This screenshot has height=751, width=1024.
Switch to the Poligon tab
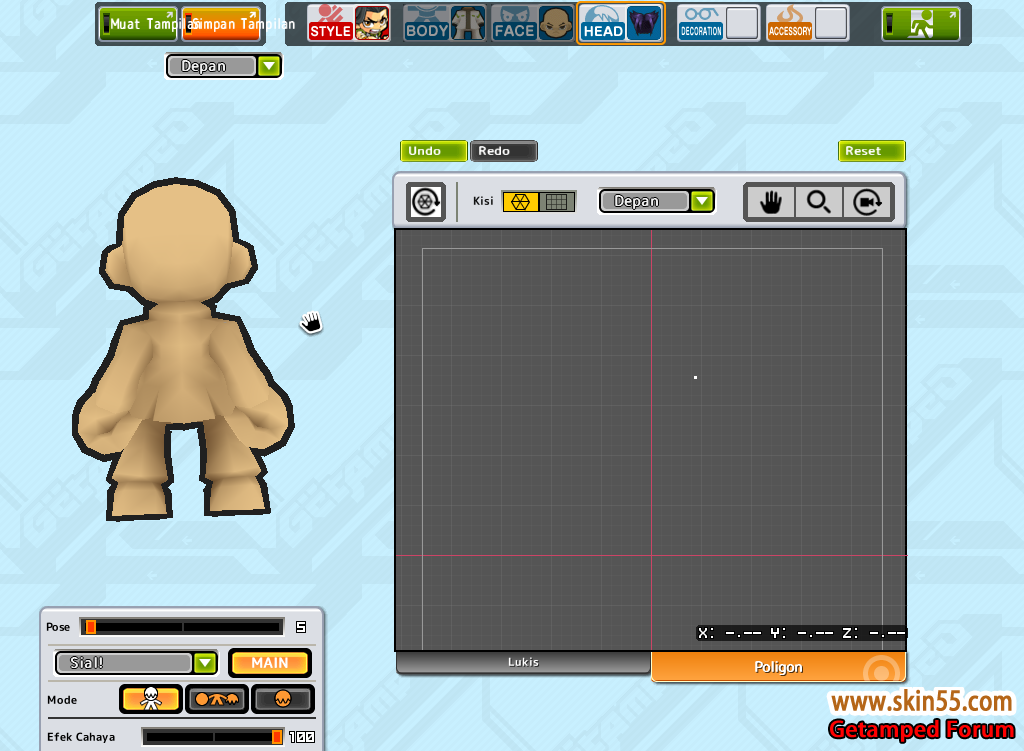[778, 667]
